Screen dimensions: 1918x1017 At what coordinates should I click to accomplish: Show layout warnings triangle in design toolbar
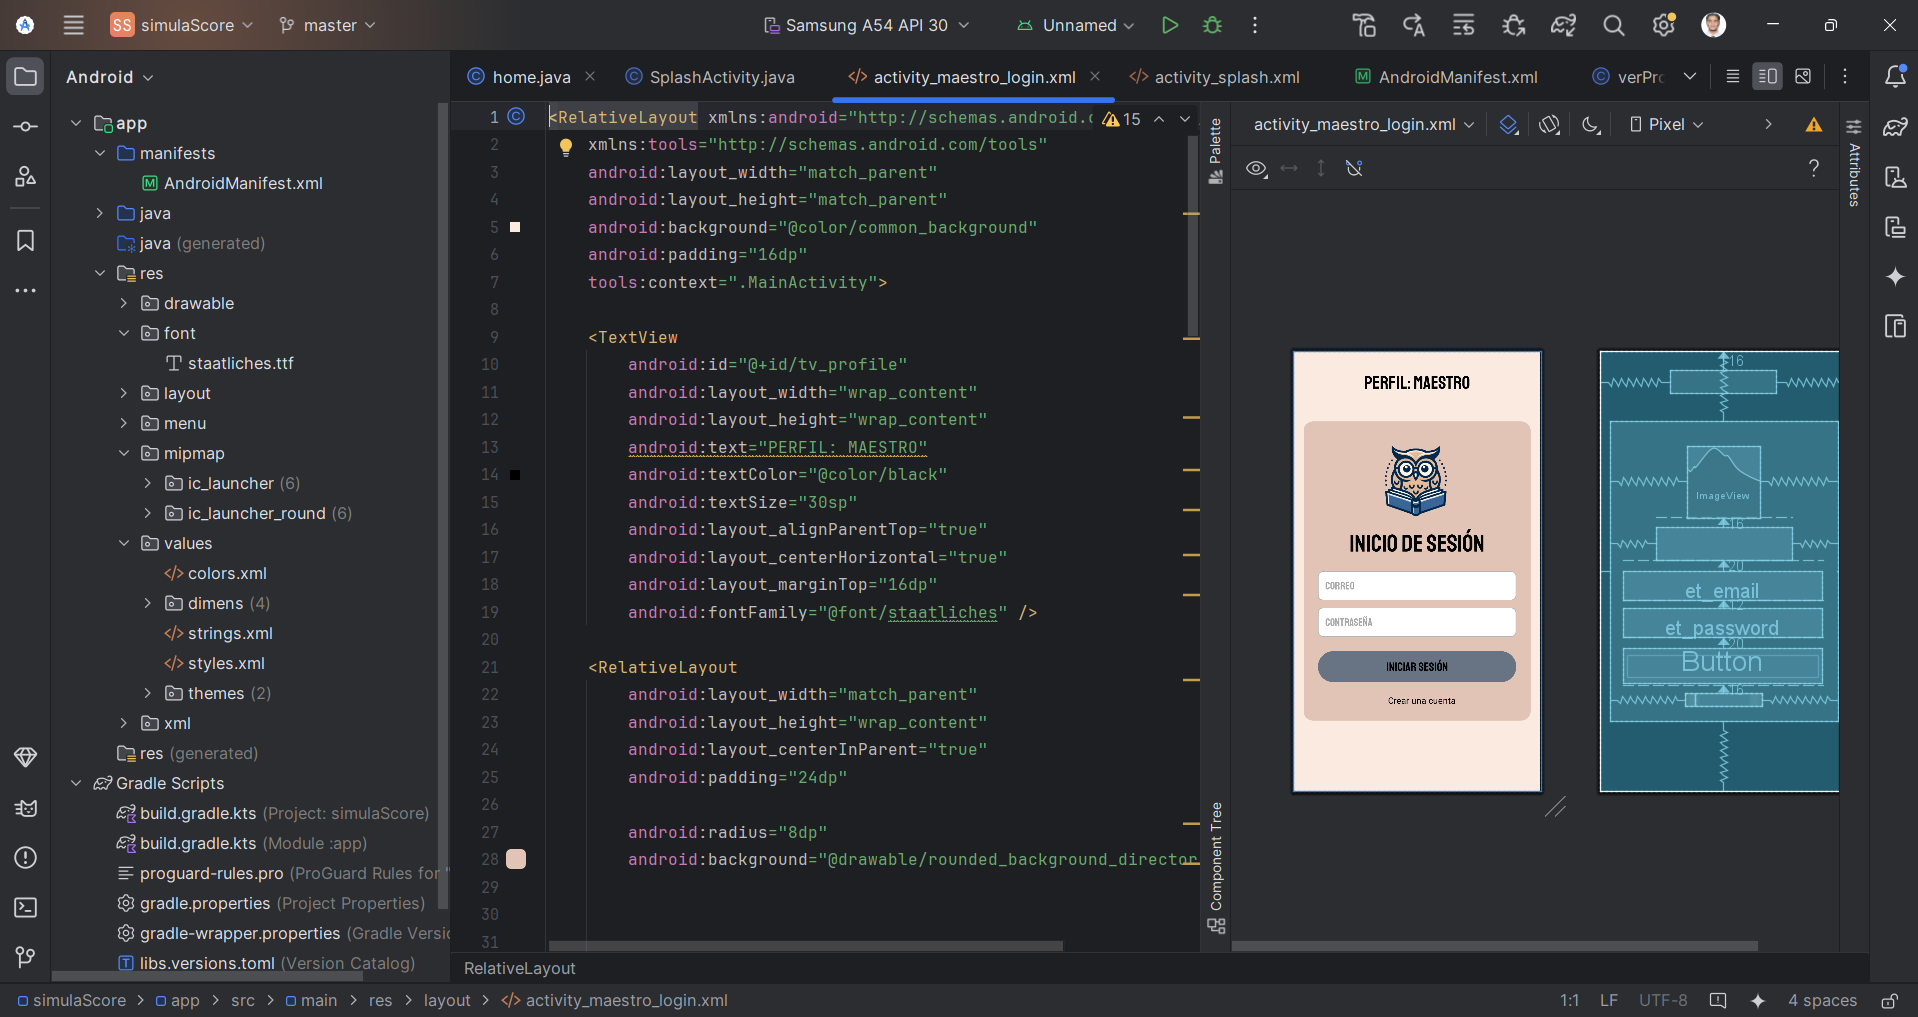pos(1813,124)
